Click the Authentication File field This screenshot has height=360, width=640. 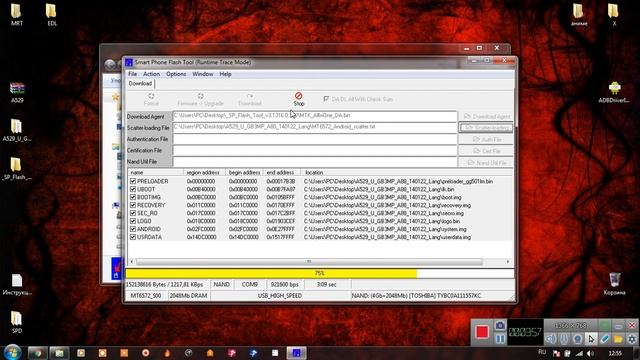[x=314, y=139]
